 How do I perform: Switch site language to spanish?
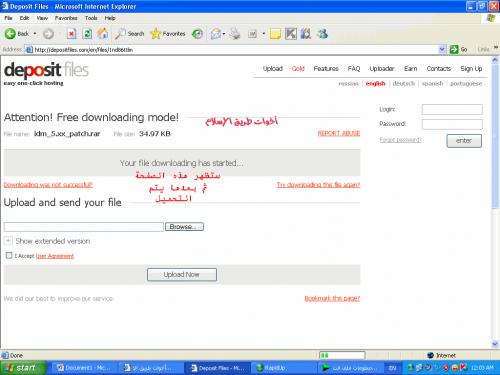(432, 84)
